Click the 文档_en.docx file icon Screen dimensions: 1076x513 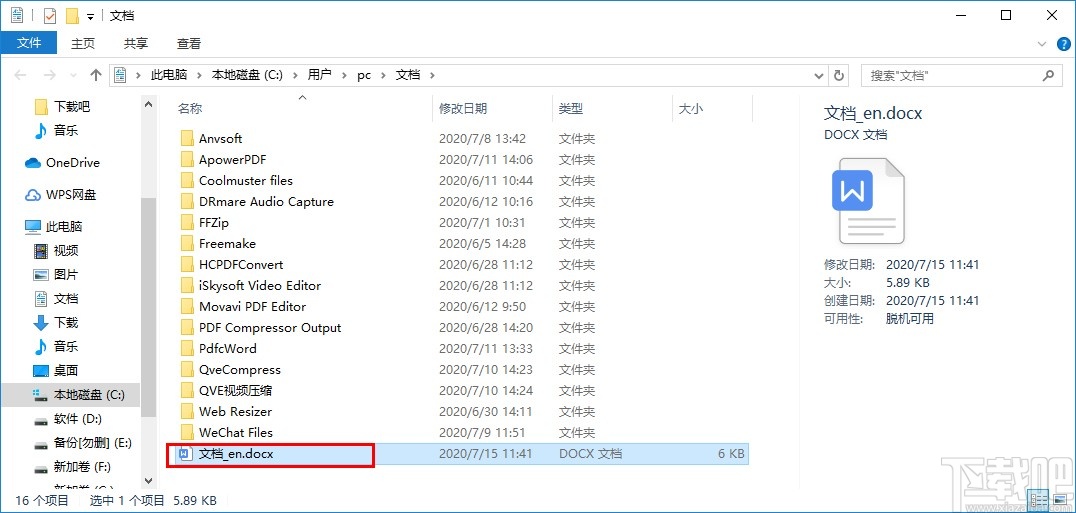coord(184,454)
